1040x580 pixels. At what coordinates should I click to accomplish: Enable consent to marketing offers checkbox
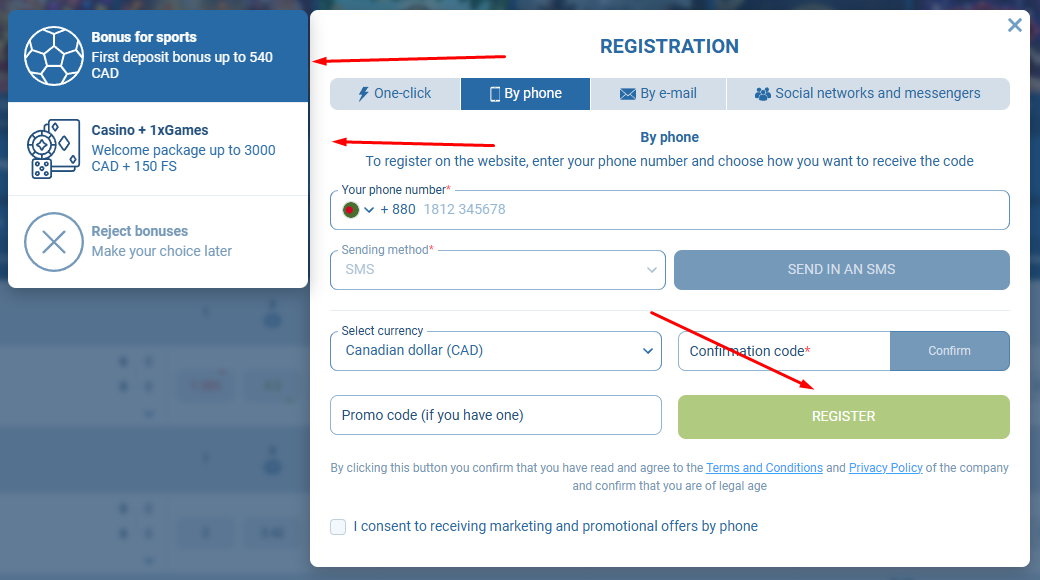[x=338, y=526]
